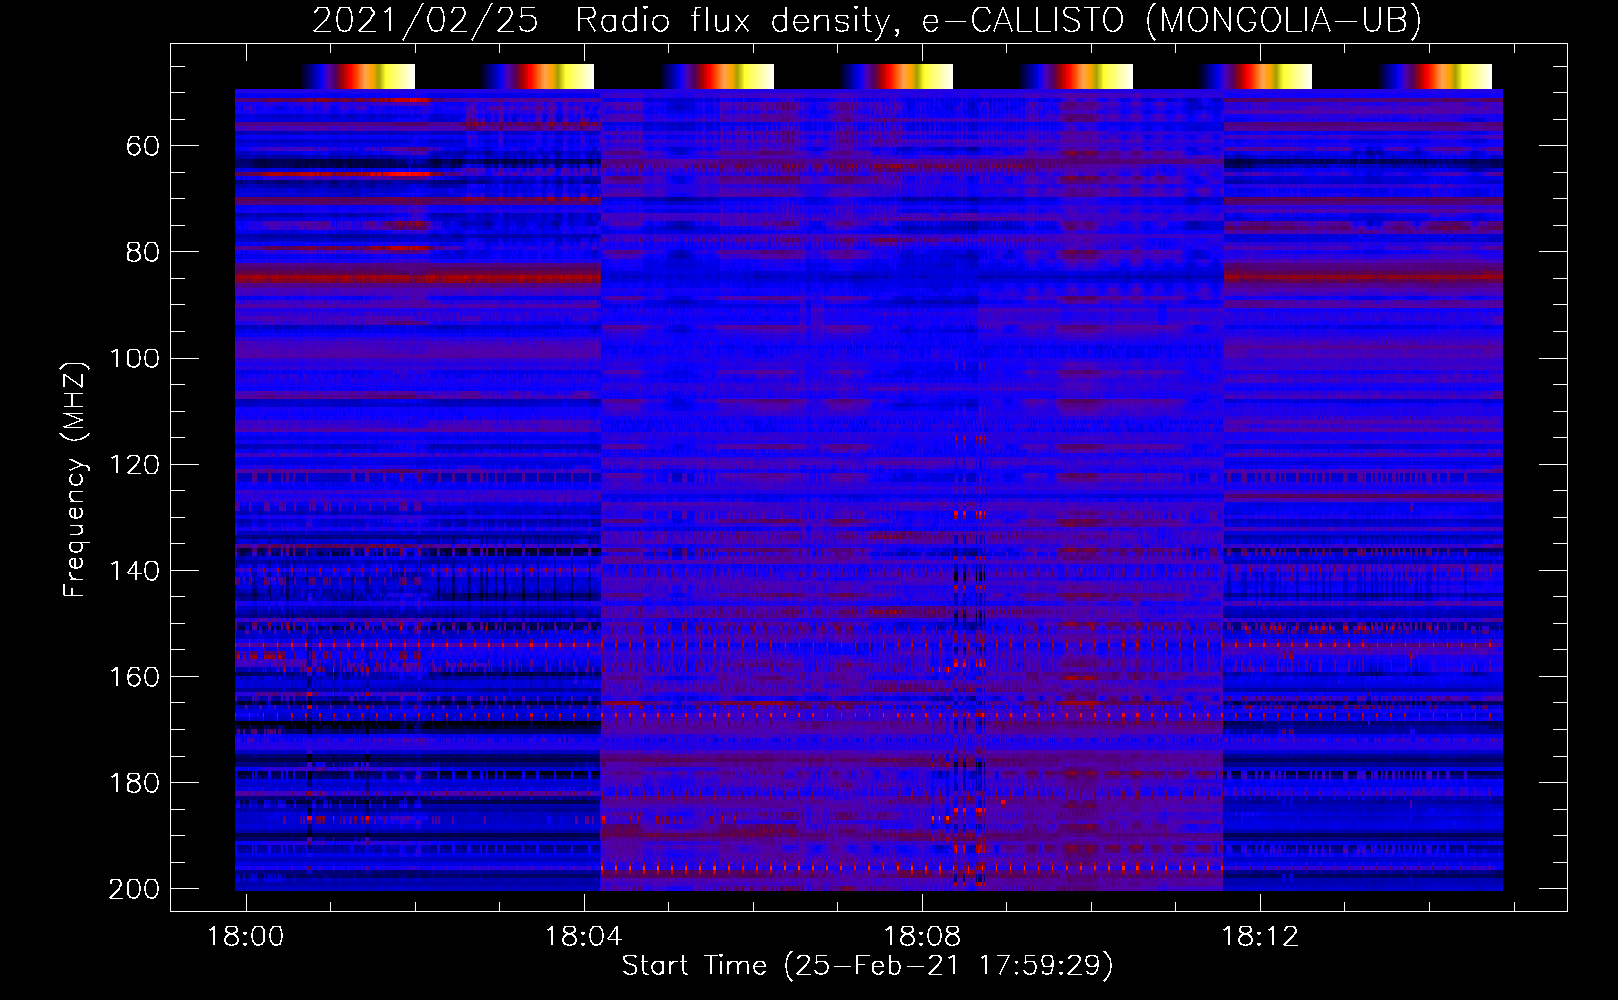Click the 18:08 time tick label
Screen dimensions: 1618x1000
tap(922, 937)
